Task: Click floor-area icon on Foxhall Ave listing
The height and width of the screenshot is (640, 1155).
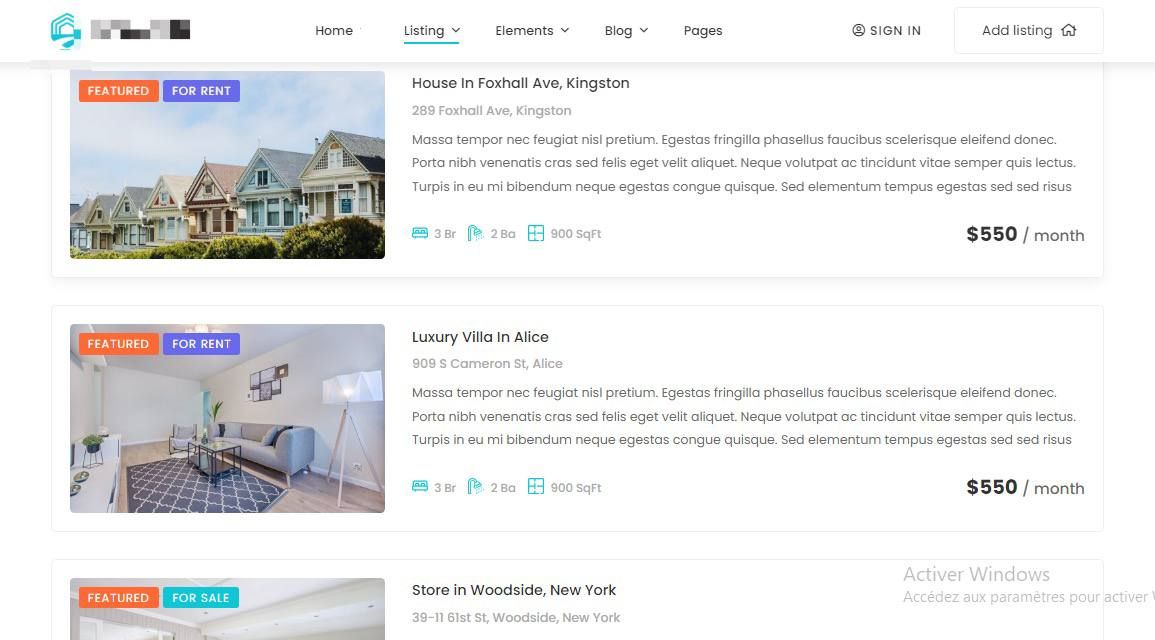Action: (x=536, y=233)
